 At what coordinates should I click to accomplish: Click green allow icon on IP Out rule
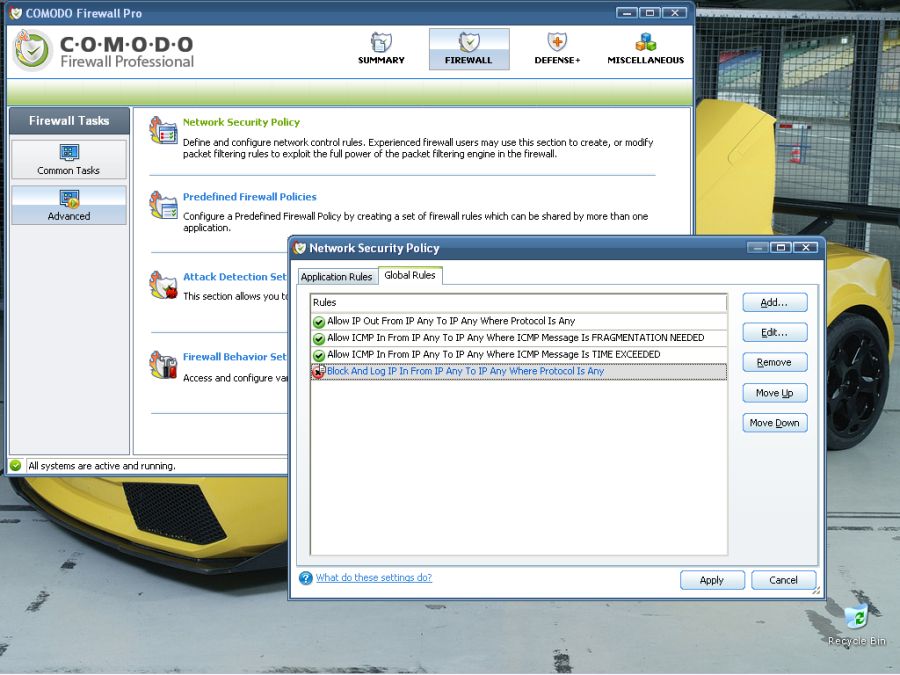(x=319, y=322)
